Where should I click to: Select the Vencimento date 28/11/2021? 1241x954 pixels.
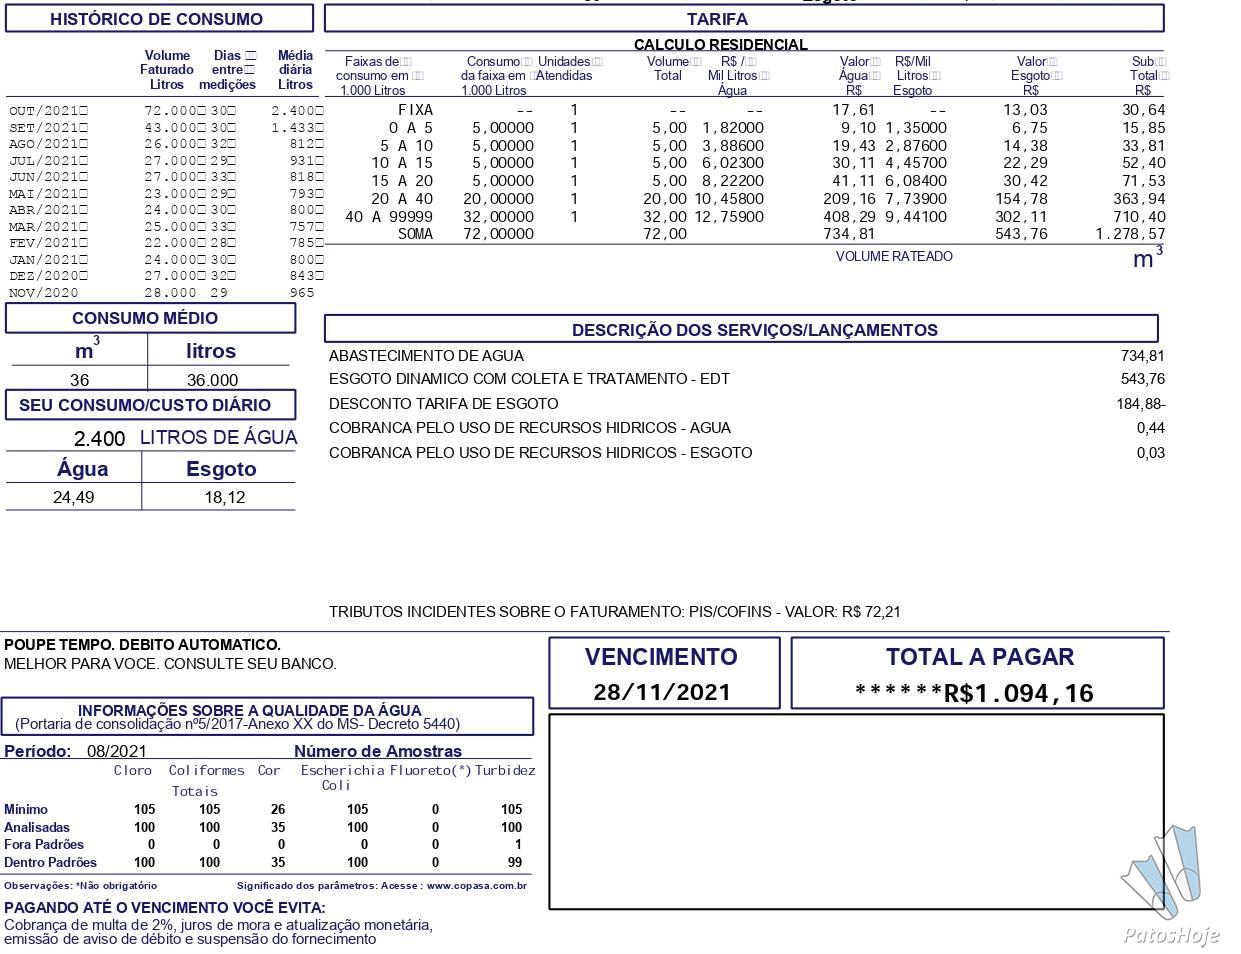(x=662, y=692)
